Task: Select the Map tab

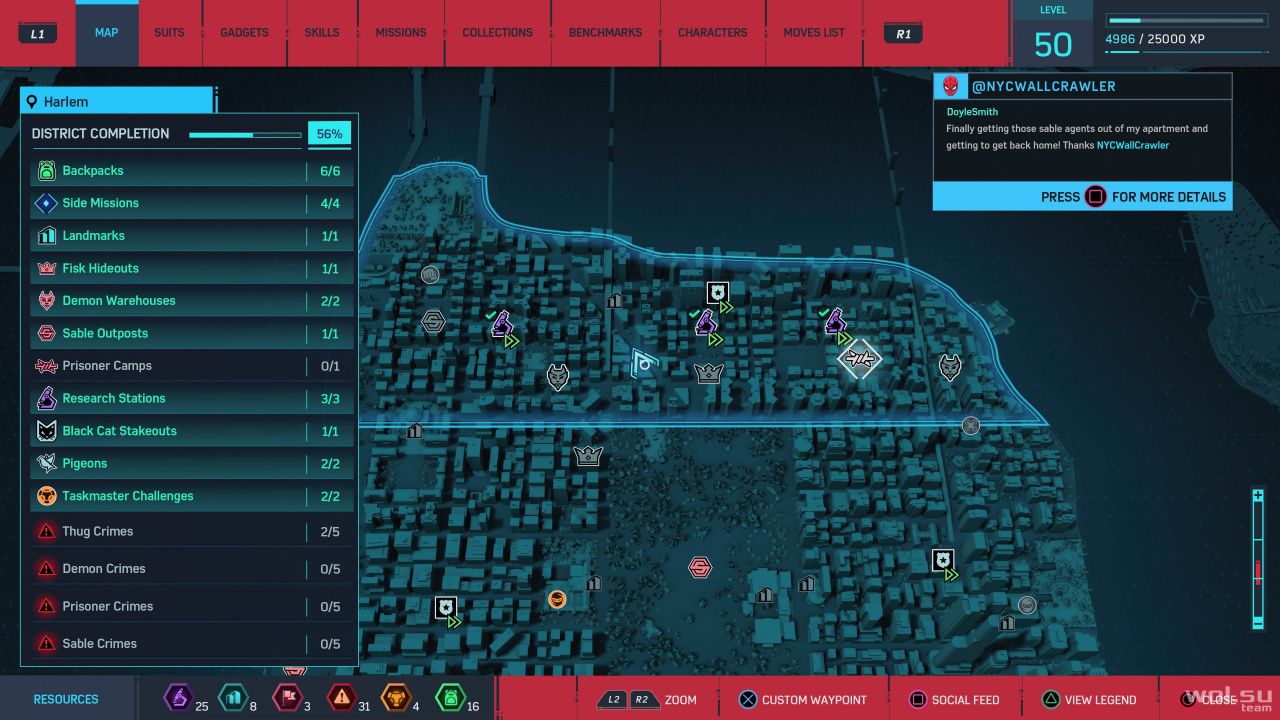Action: pyautogui.click(x=107, y=33)
